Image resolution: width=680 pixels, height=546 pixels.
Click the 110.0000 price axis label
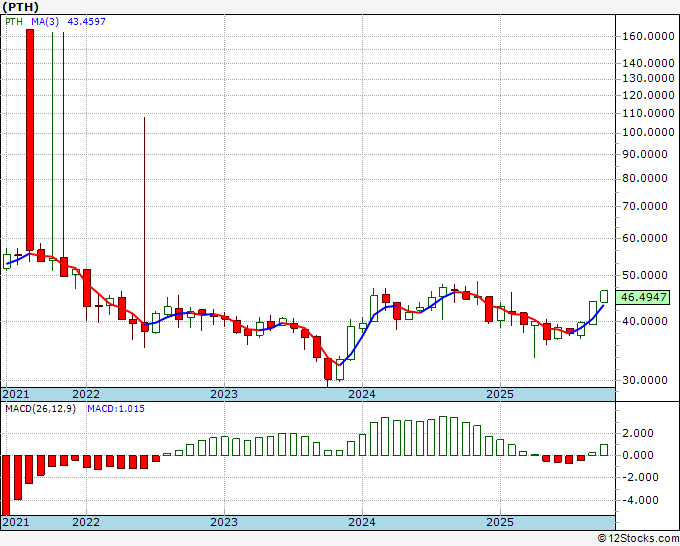pos(648,113)
